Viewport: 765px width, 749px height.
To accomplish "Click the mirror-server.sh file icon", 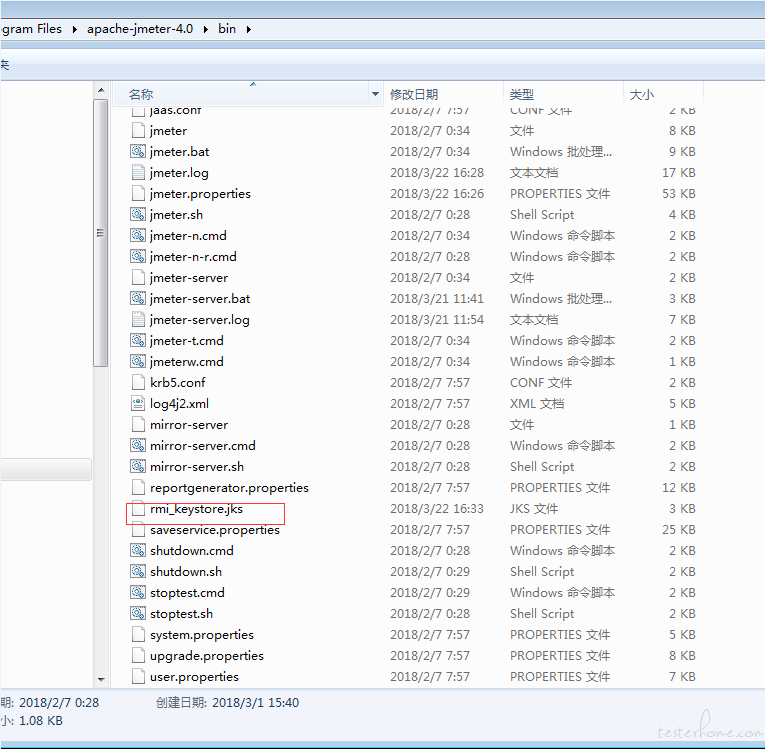I will (x=138, y=467).
